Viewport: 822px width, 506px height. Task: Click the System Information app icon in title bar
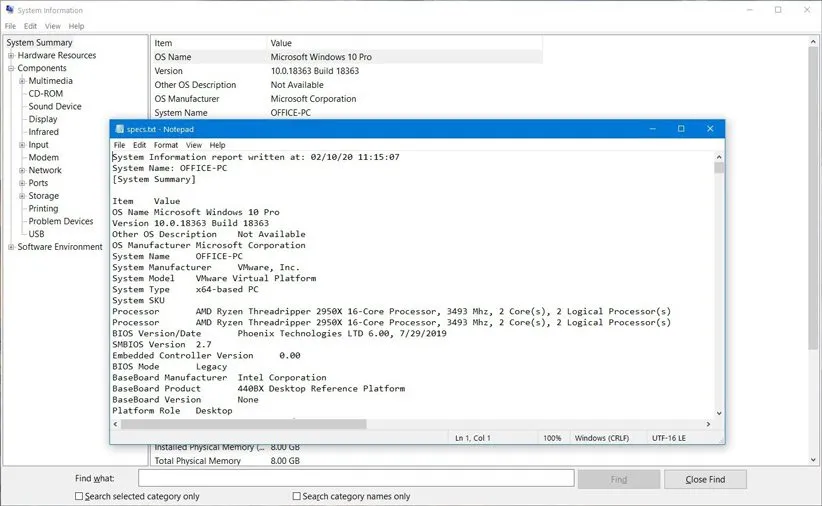click(x=10, y=10)
